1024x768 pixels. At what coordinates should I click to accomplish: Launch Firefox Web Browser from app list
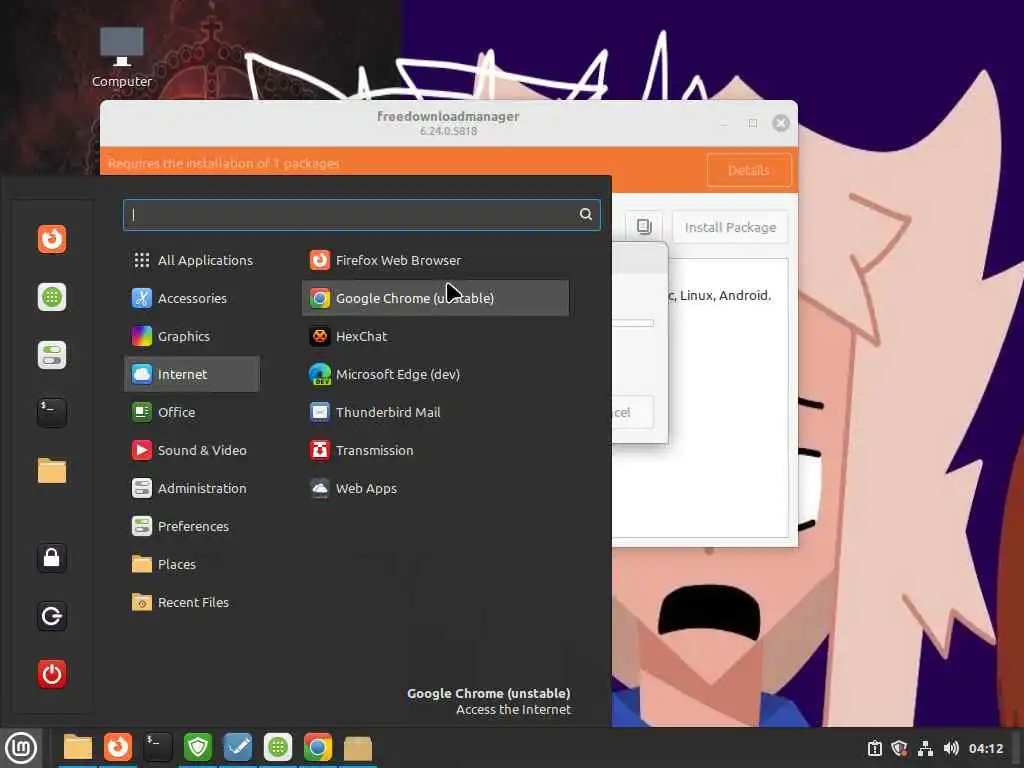click(x=435, y=261)
